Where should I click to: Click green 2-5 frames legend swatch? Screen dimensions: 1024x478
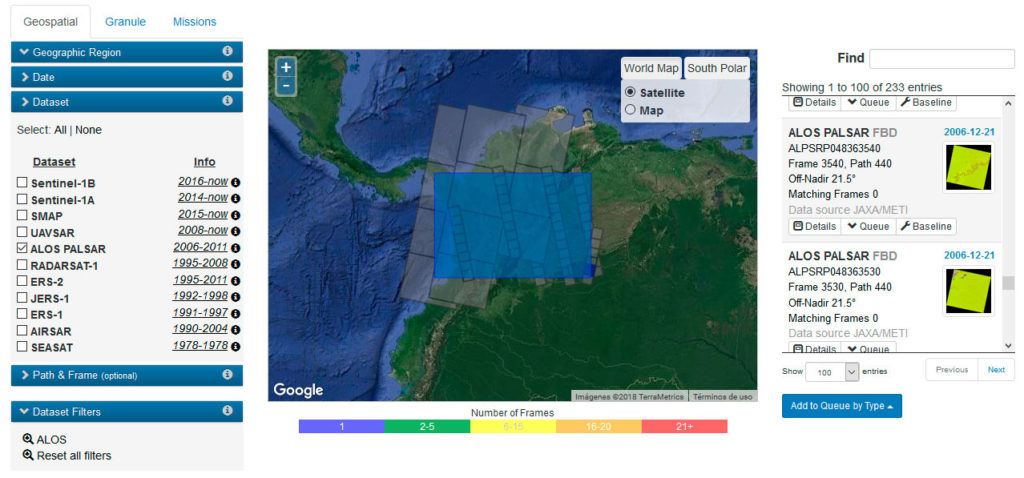click(427, 426)
